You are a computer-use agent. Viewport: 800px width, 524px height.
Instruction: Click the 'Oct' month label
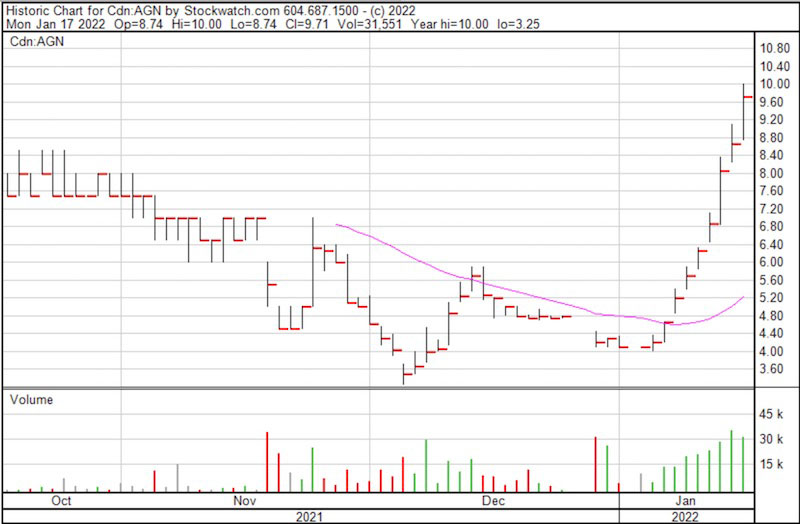[x=61, y=501]
